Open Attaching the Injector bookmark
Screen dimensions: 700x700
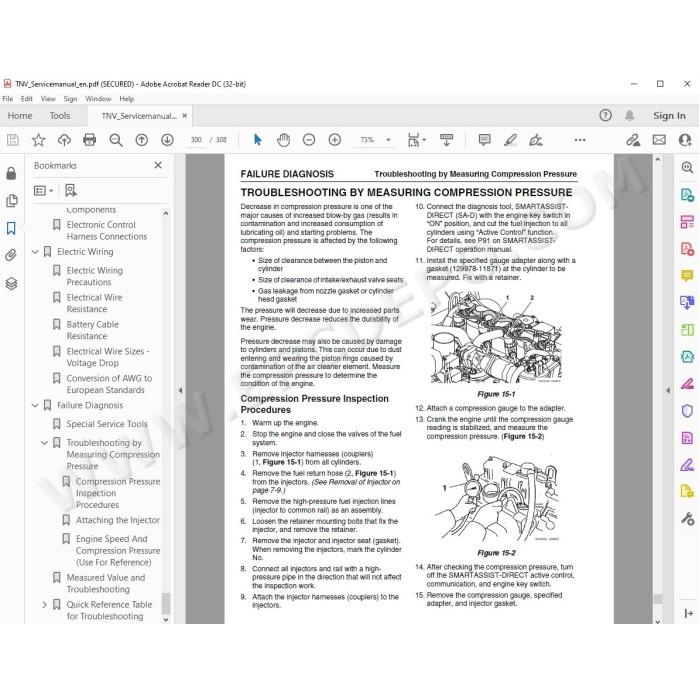click(118, 521)
